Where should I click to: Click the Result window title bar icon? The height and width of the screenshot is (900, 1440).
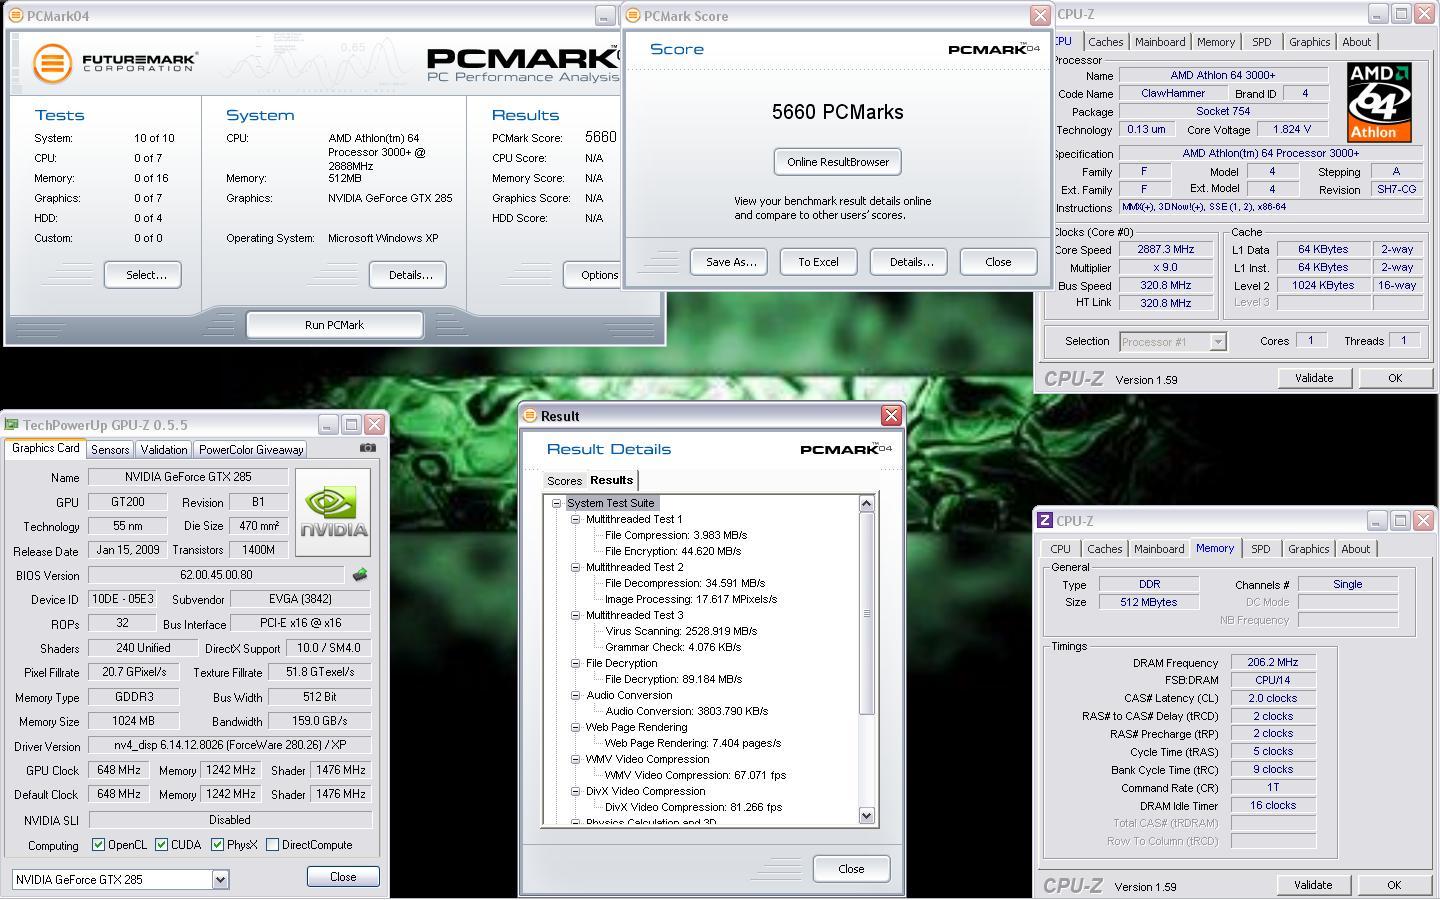click(x=530, y=416)
